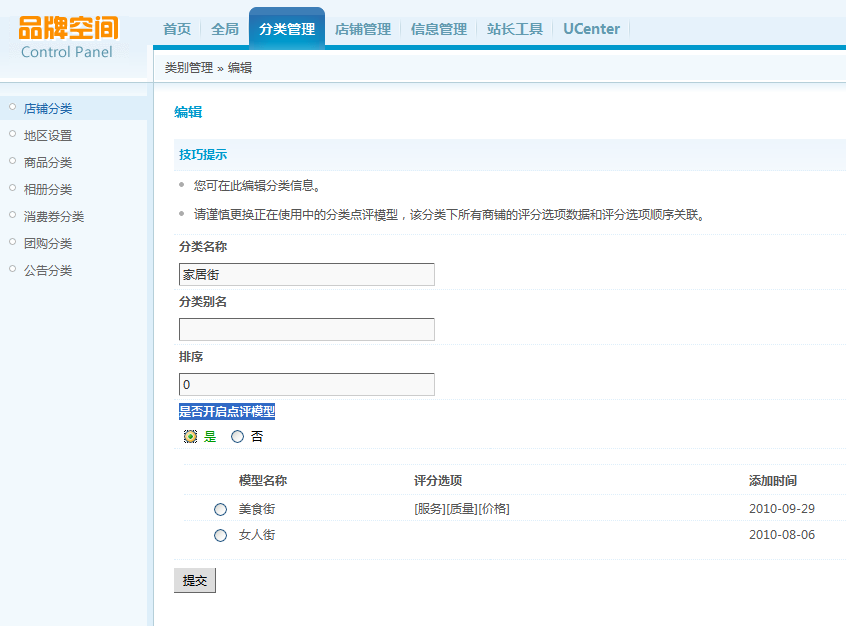The height and width of the screenshot is (626, 846).
Task: Click the 提交 submit button
Action: coord(194,581)
